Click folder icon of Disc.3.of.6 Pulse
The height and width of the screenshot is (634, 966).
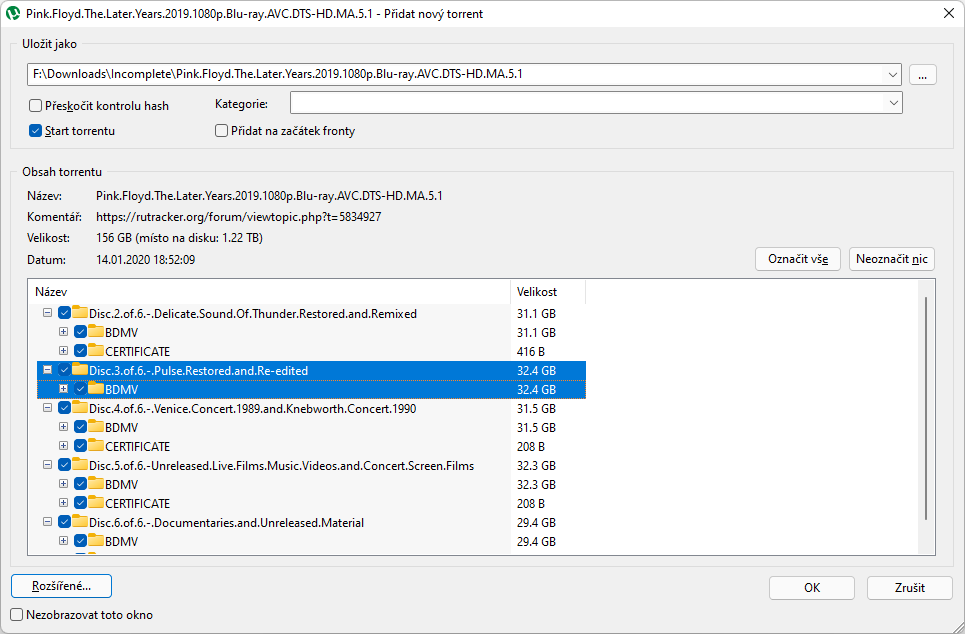tap(80, 370)
